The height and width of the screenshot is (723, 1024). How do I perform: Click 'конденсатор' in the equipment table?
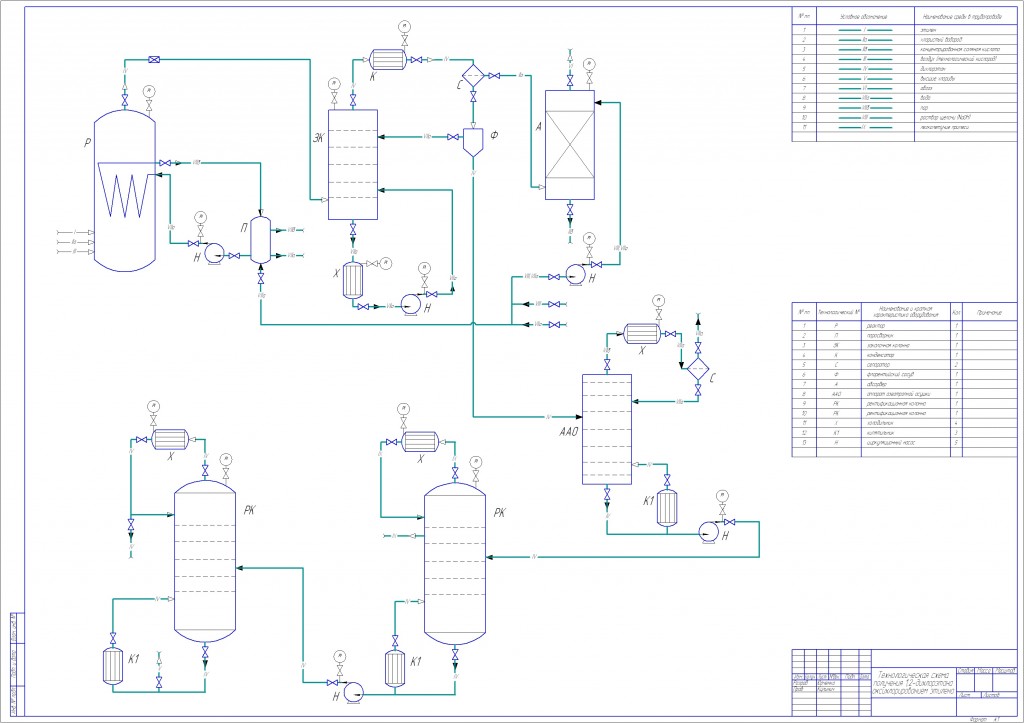click(880, 355)
